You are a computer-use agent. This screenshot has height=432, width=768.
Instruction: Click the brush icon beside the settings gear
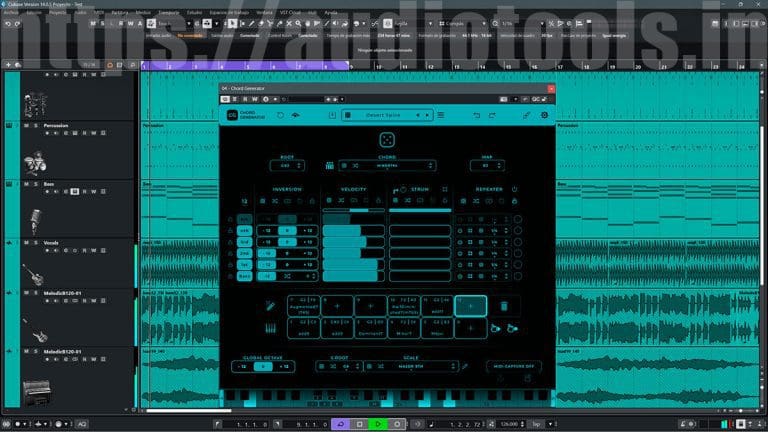point(527,115)
